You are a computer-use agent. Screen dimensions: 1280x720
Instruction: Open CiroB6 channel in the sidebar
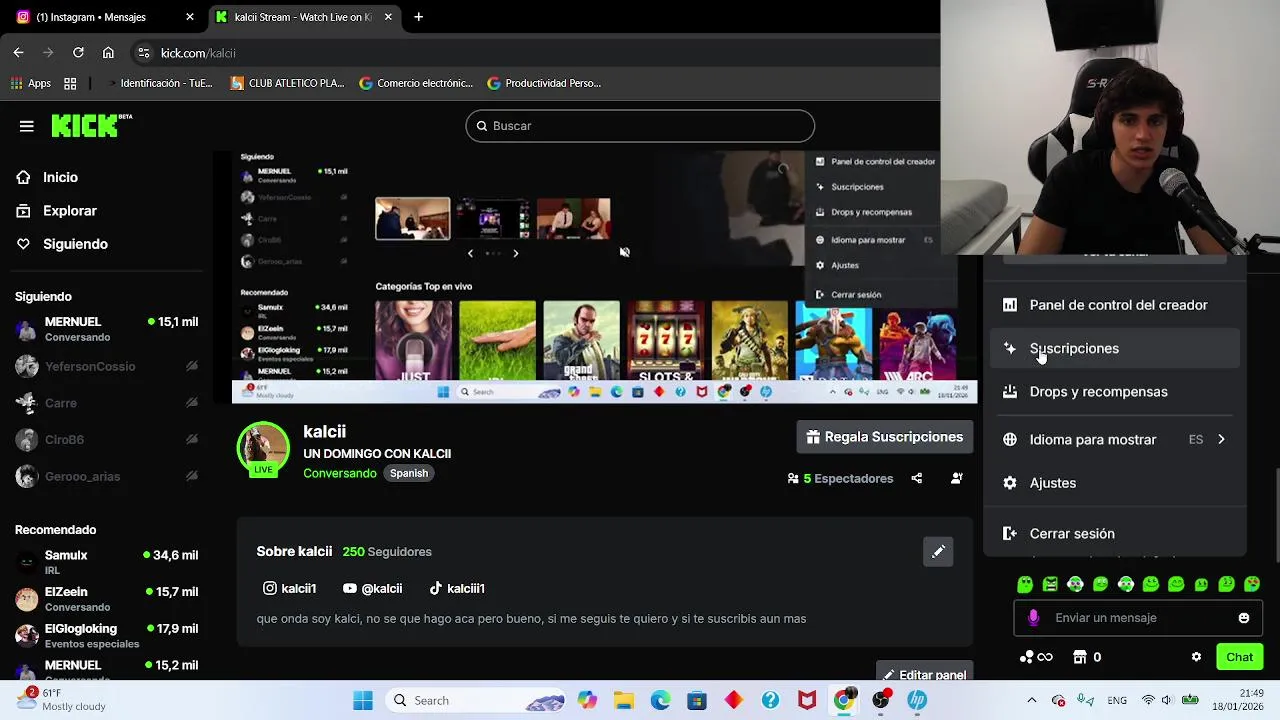pos(107,440)
